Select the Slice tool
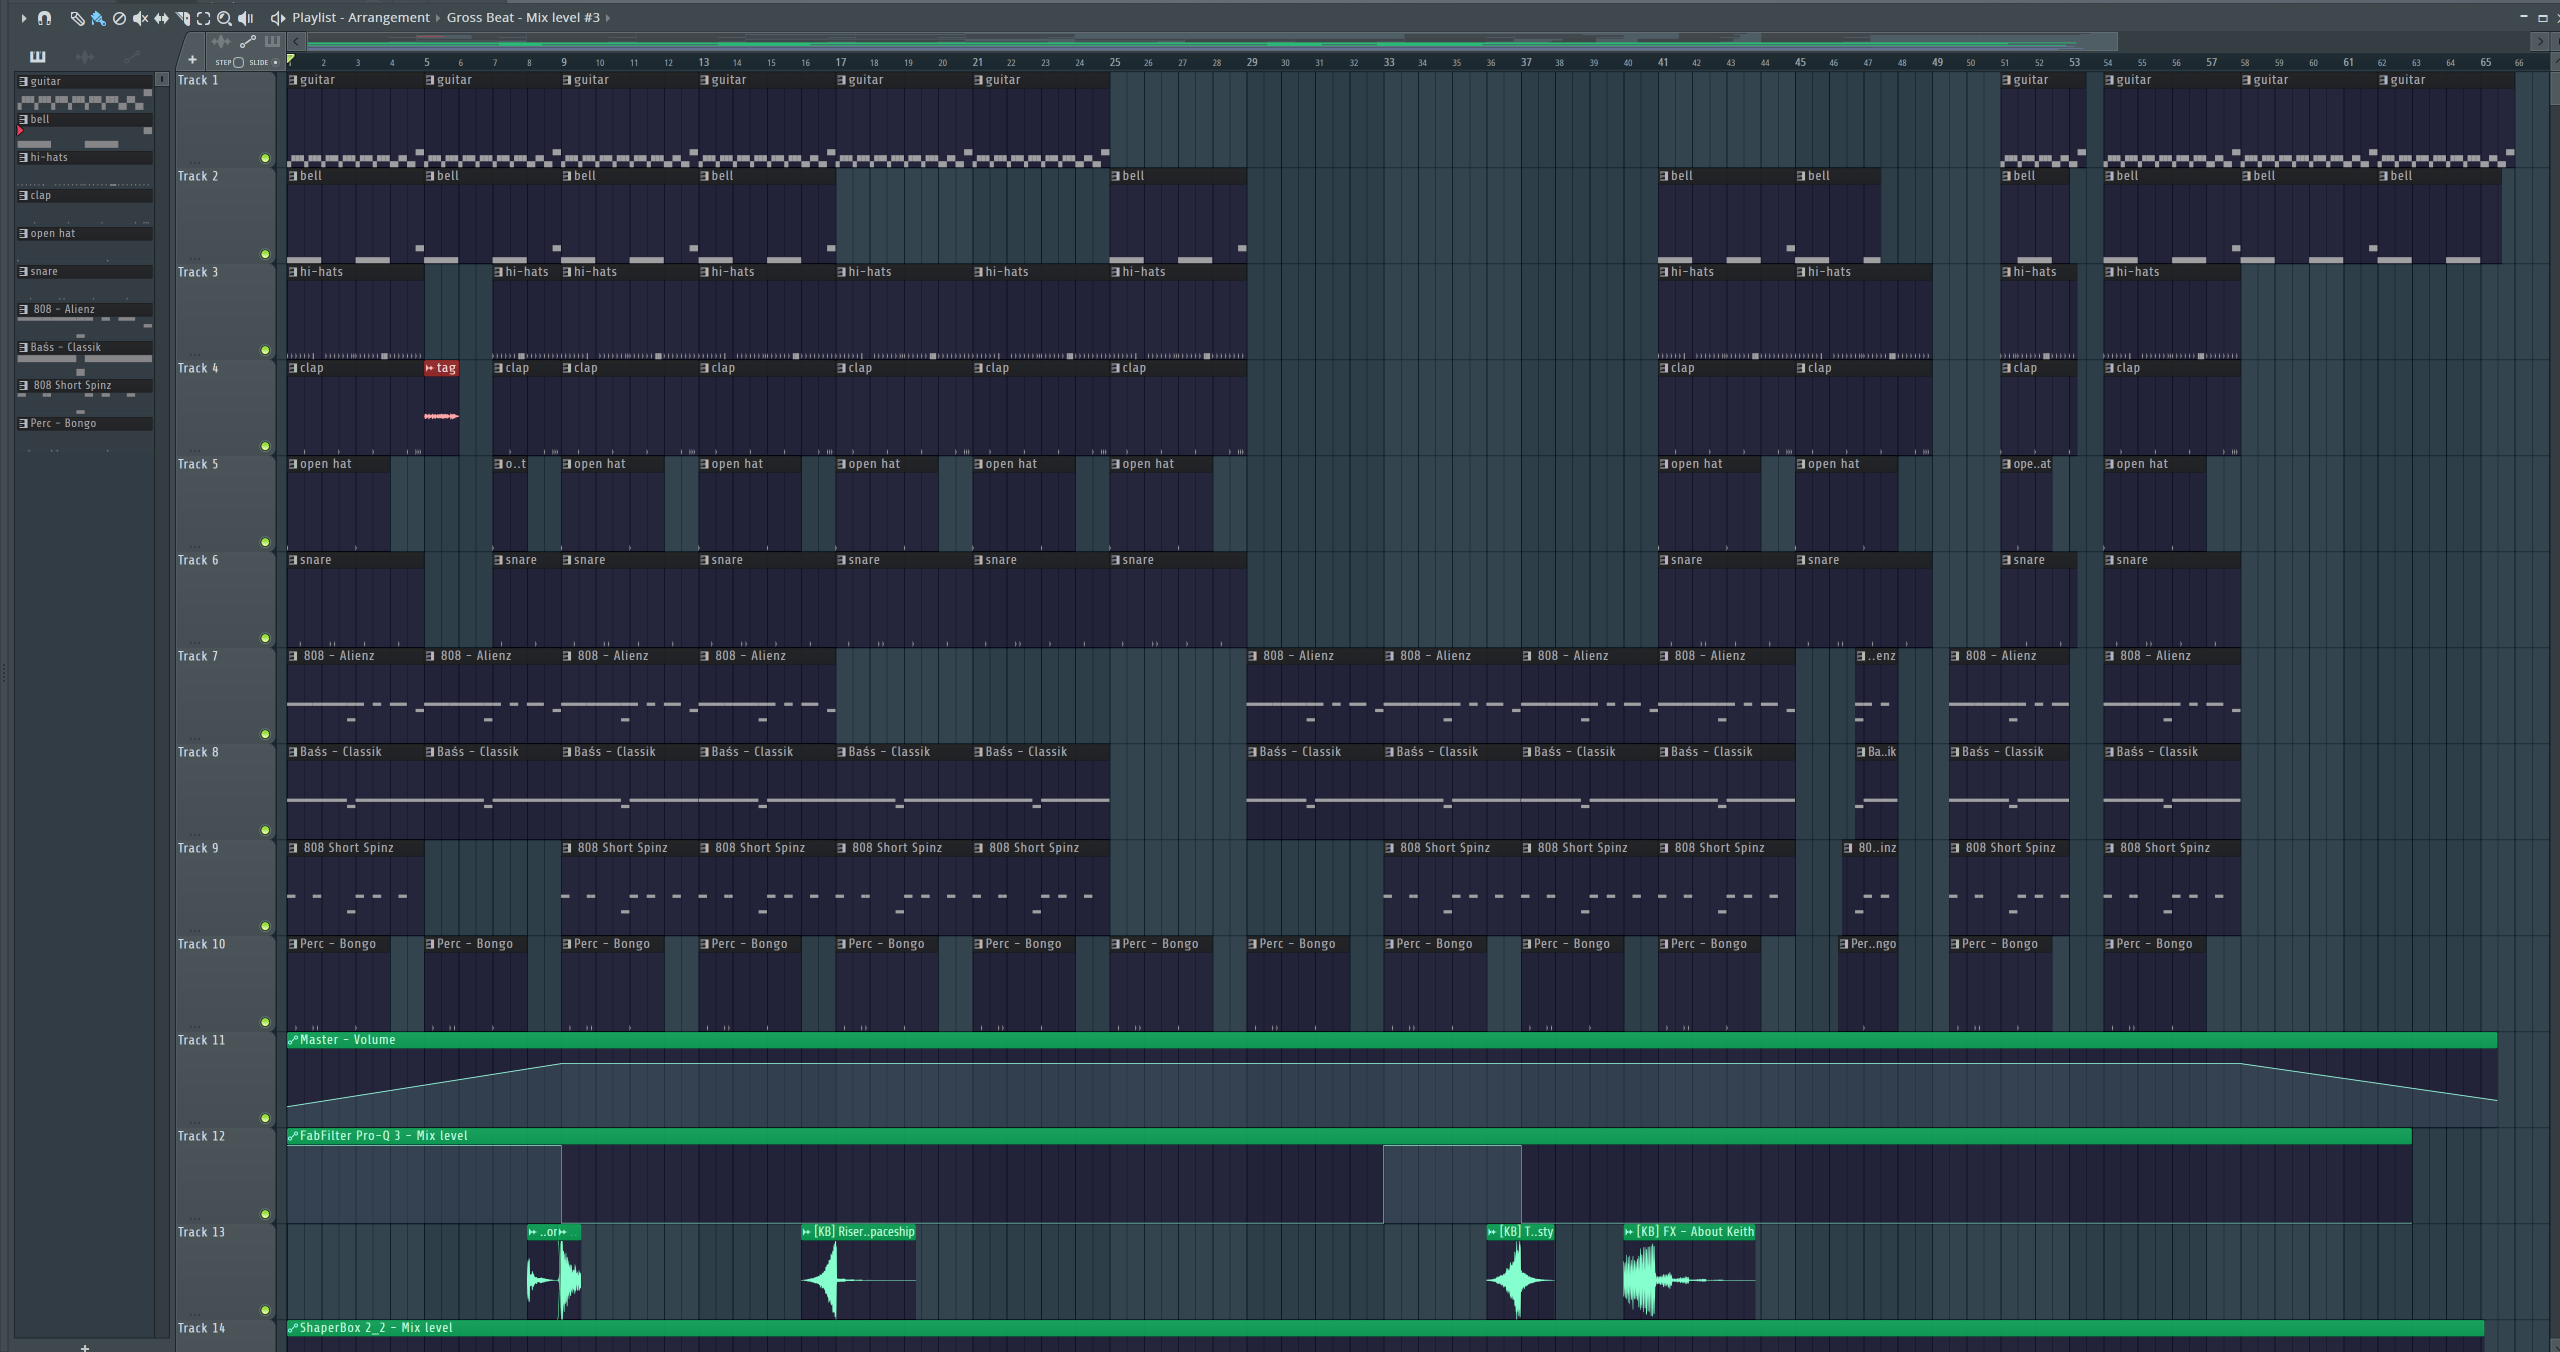The image size is (2560, 1352). [x=182, y=18]
